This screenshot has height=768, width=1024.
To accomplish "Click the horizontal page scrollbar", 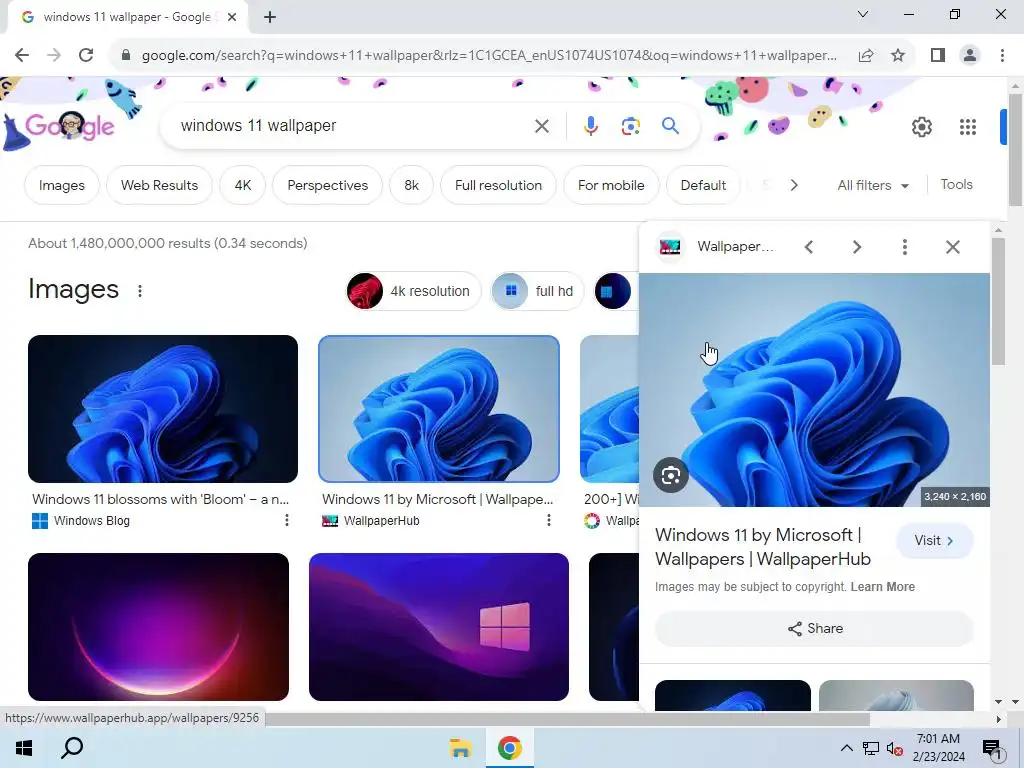I will point(567,719).
